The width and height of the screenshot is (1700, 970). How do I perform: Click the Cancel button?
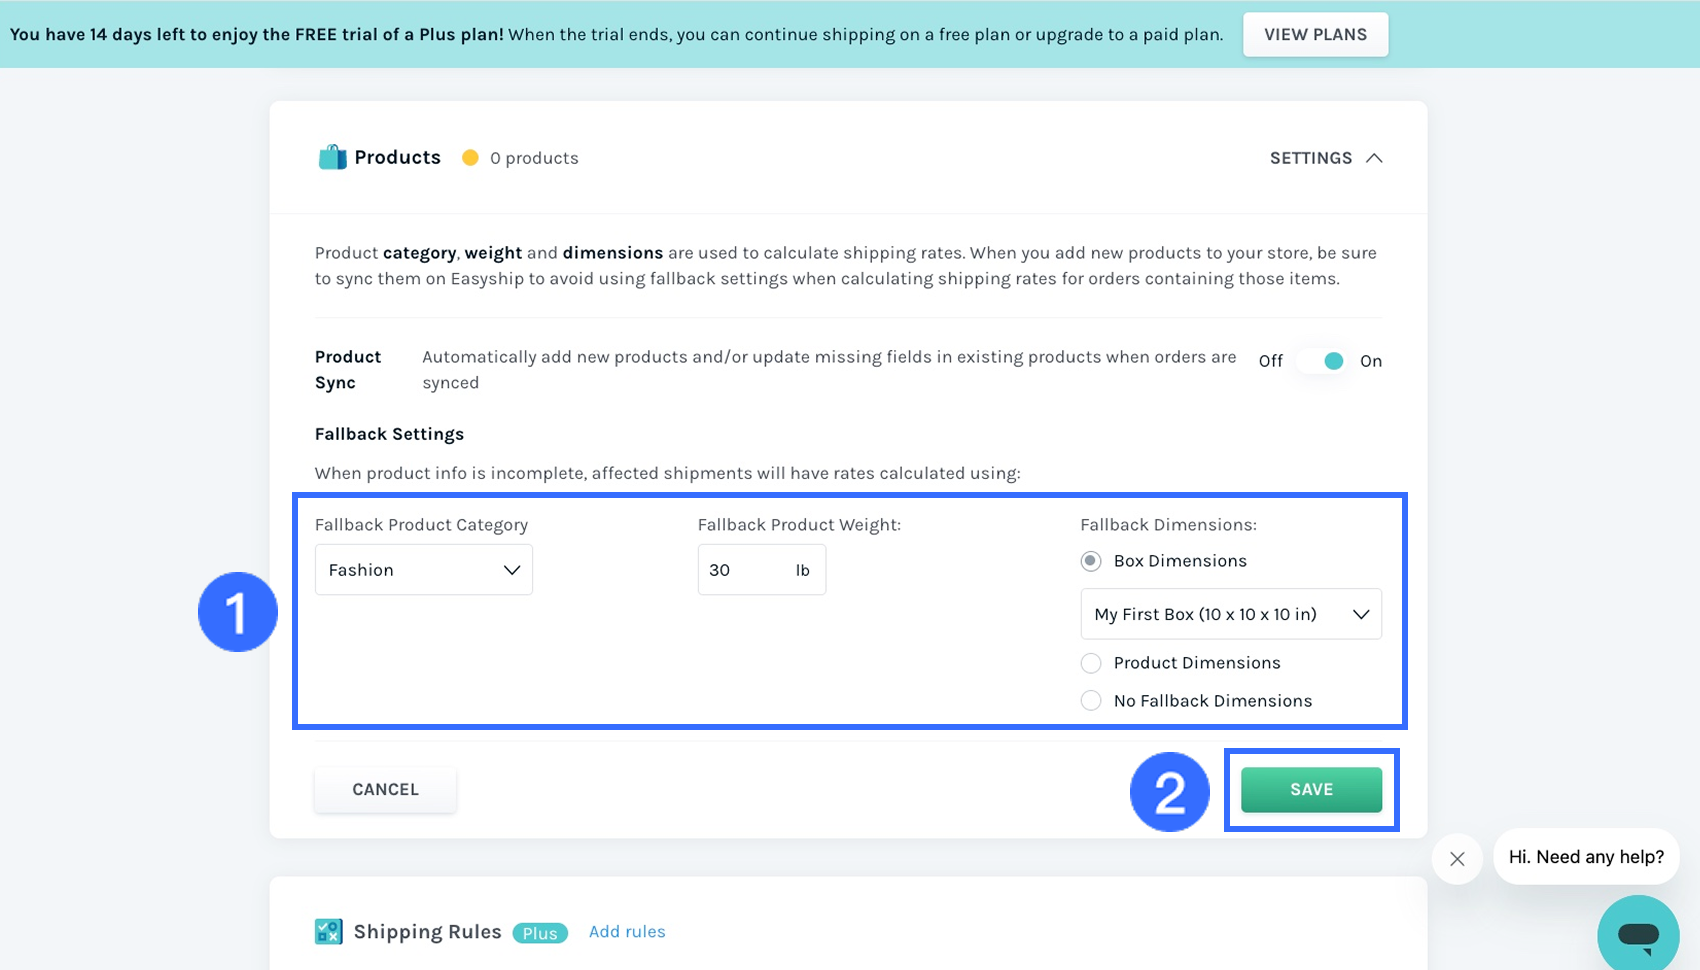pos(385,789)
